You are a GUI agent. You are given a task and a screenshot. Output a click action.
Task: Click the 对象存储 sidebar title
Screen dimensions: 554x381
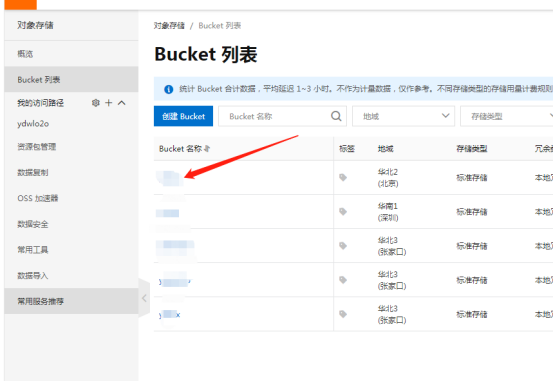(35, 25)
